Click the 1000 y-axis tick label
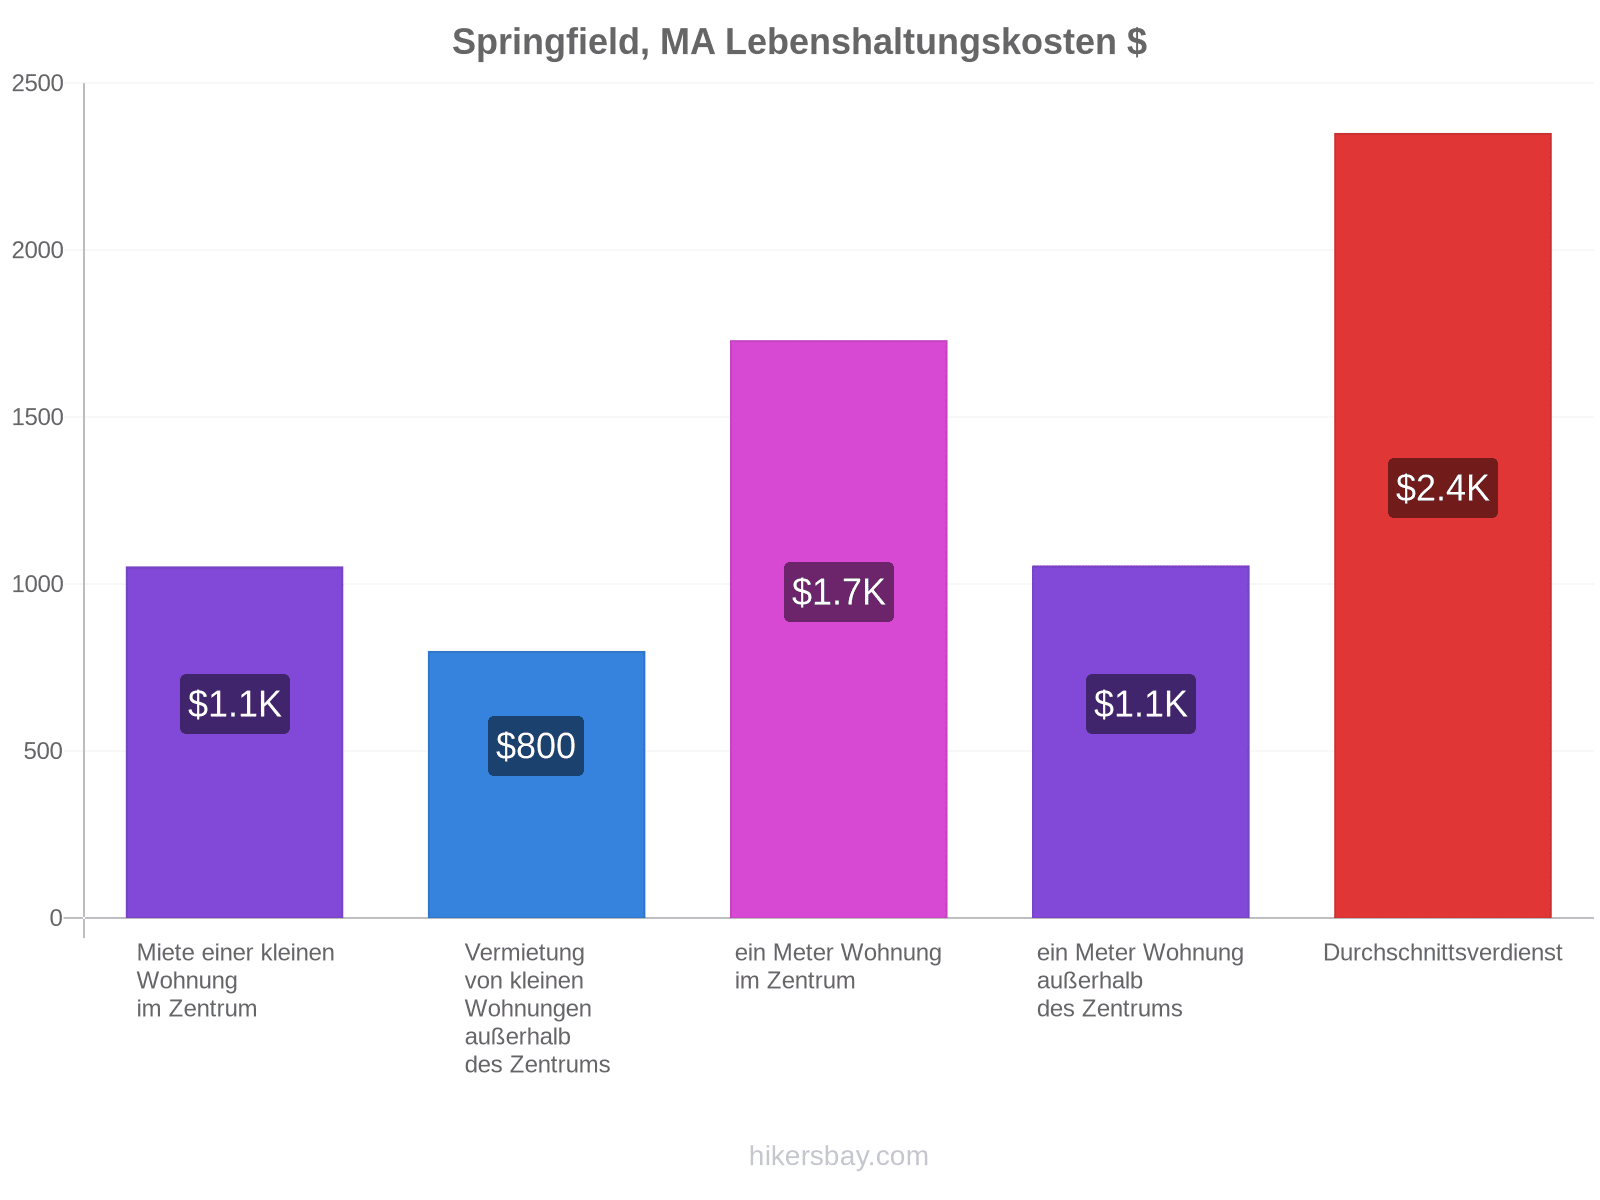The width and height of the screenshot is (1600, 1200). click(x=38, y=584)
